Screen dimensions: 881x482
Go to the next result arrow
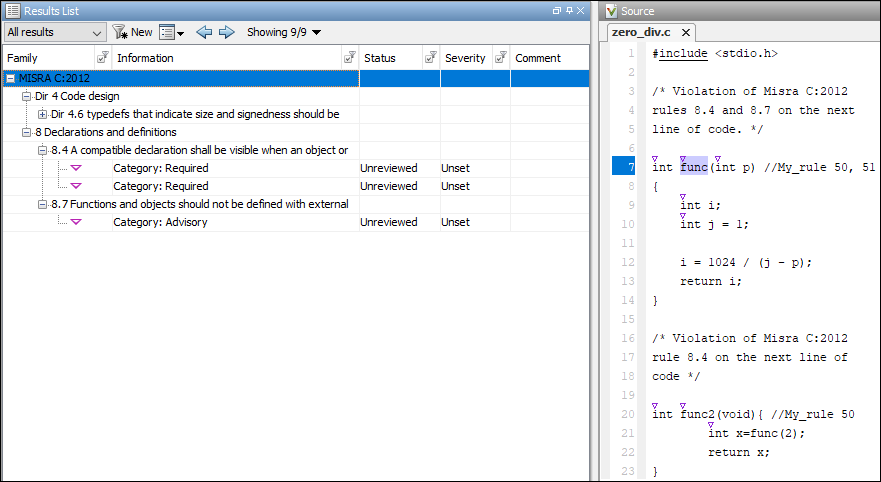tap(227, 32)
